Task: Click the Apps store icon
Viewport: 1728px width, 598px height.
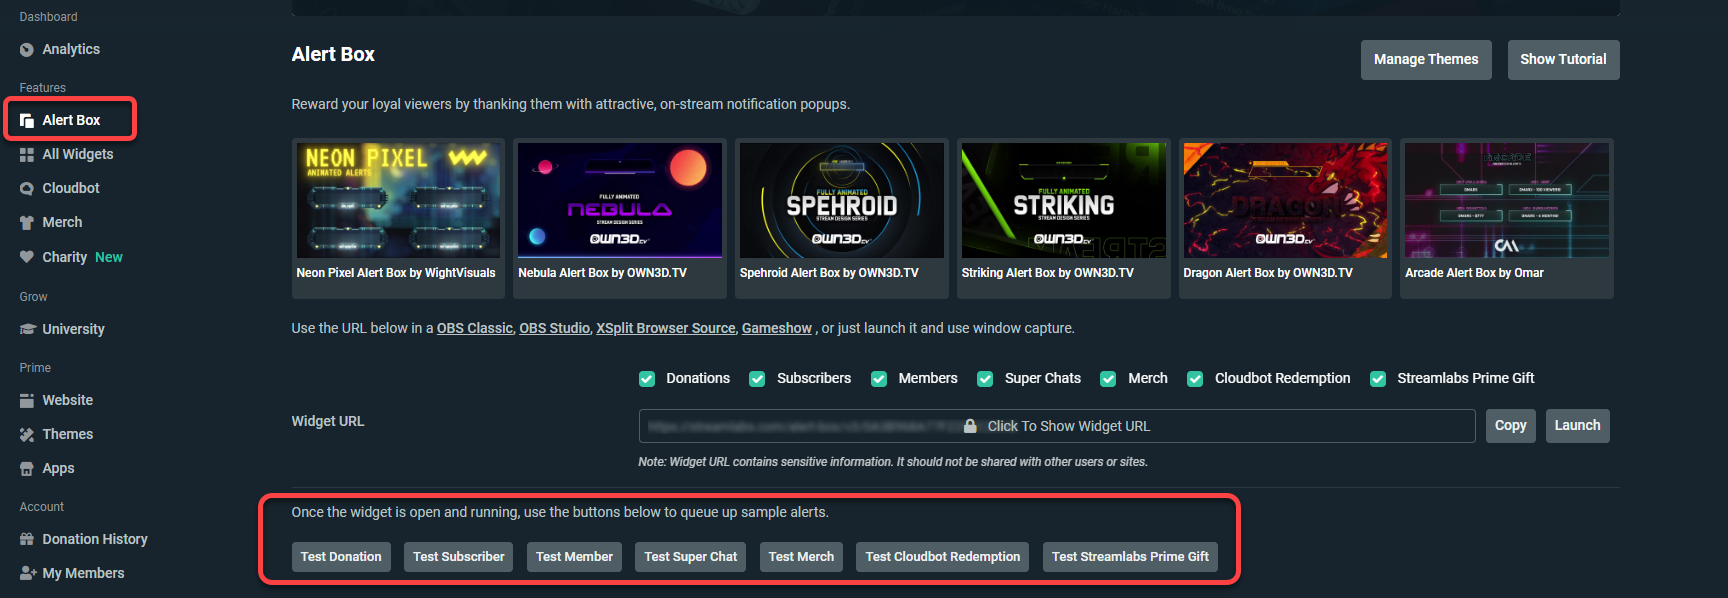Action: click(27, 469)
